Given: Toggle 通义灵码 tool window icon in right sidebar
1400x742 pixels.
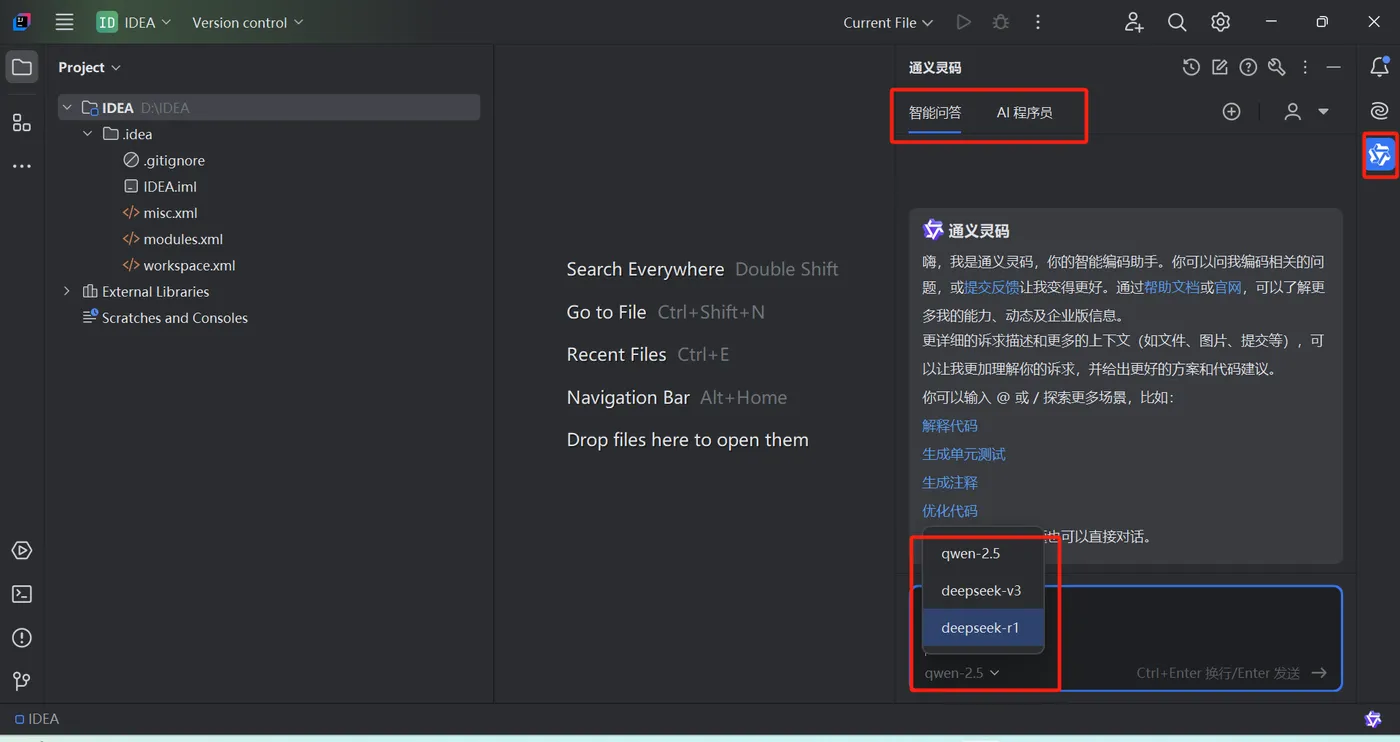Looking at the screenshot, I should pyautogui.click(x=1380, y=154).
